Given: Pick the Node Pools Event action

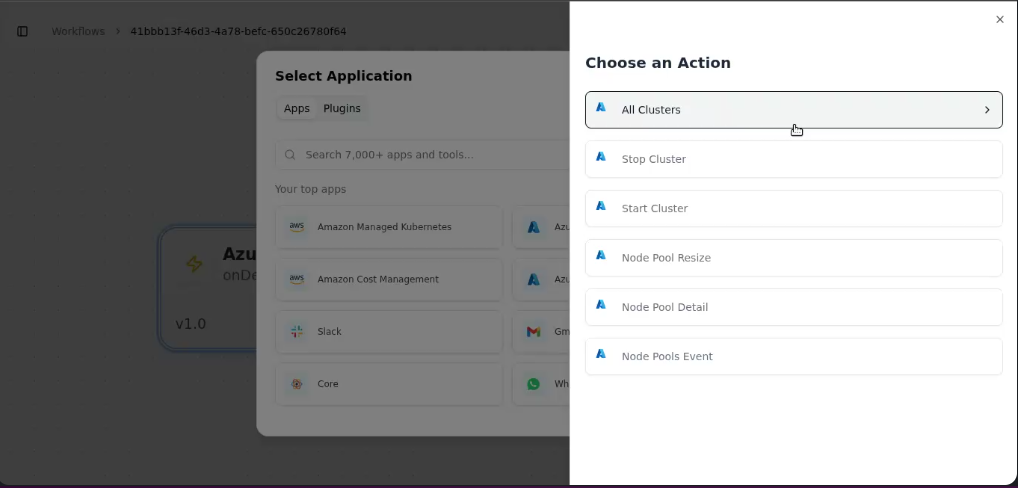Looking at the screenshot, I should [x=793, y=356].
